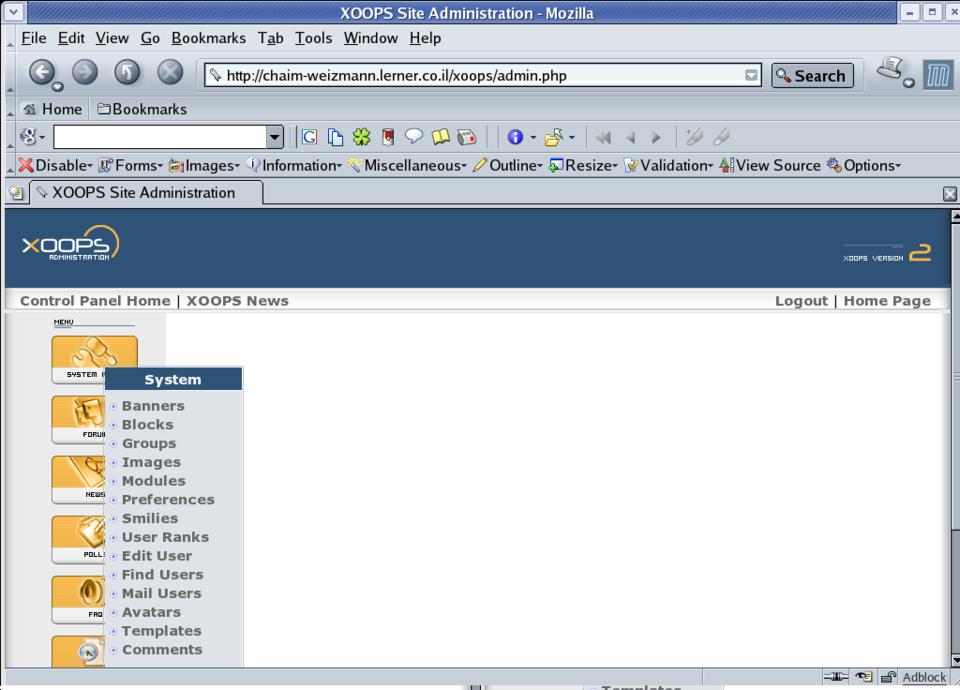The image size is (960, 690).
Task: Click the Mozilla M throbber icon
Action: [938, 75]
